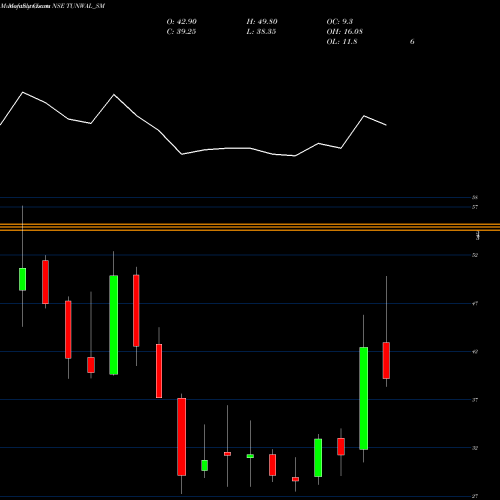Click the 32 price axis label
Viewport: 500px width, 500px height.
[475, 448]
